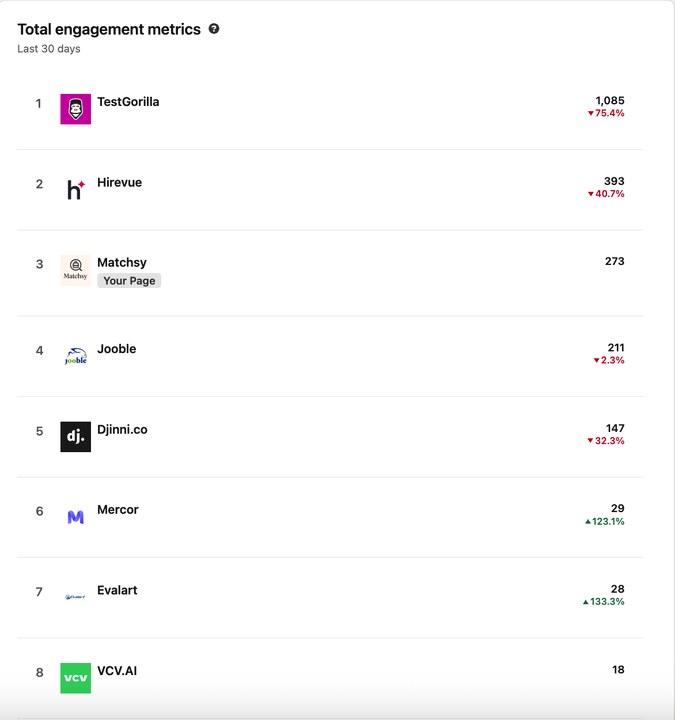Click TestGorilla's 1,085 engagement count
Viewport: 675px width, 720px height.
[610, 101]
